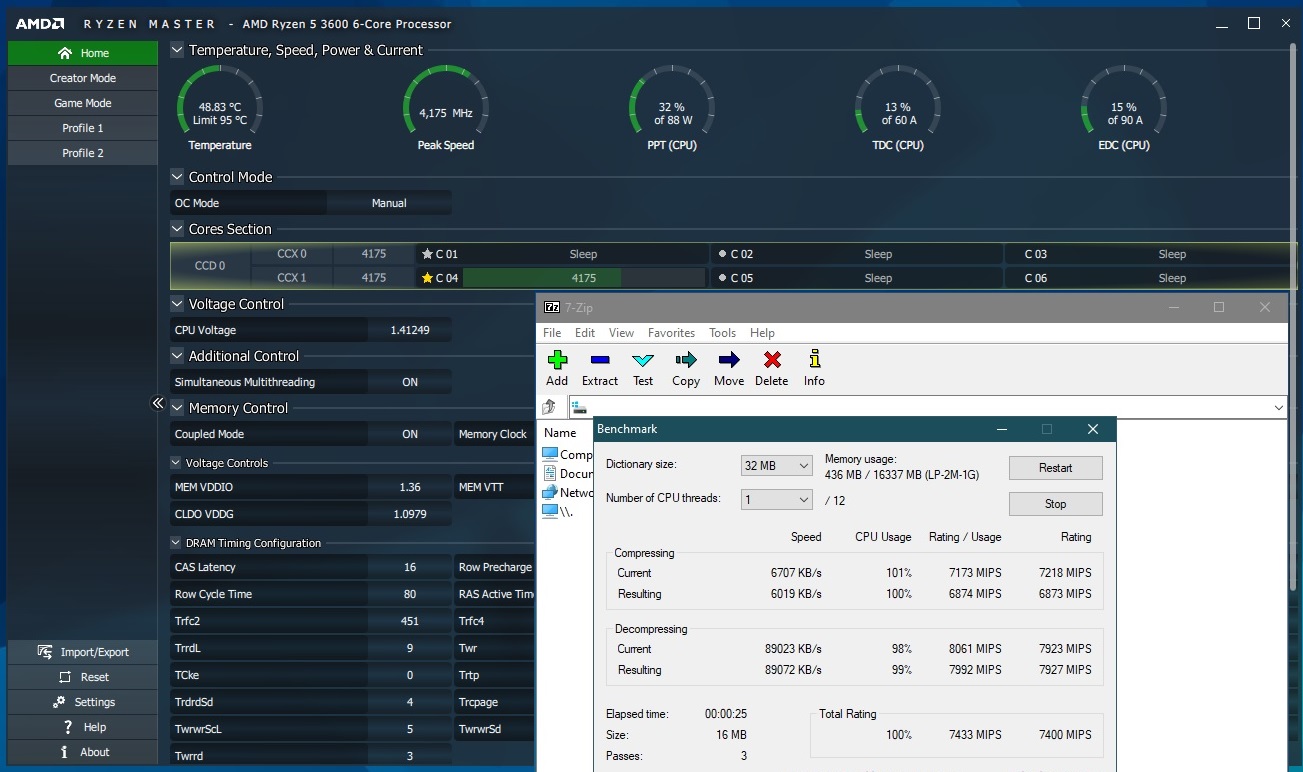The width and height of the screenshot is (1303, 772).
Task: Open the Number of CPU threads dropdown
Action: [x=776, y=499]
